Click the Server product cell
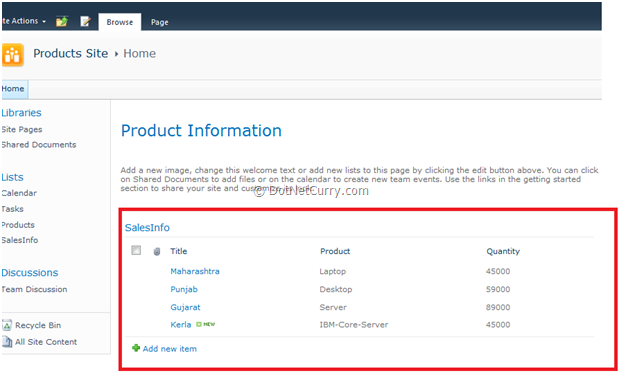This screenshot has width=628, height=382. tap(333, 307)
